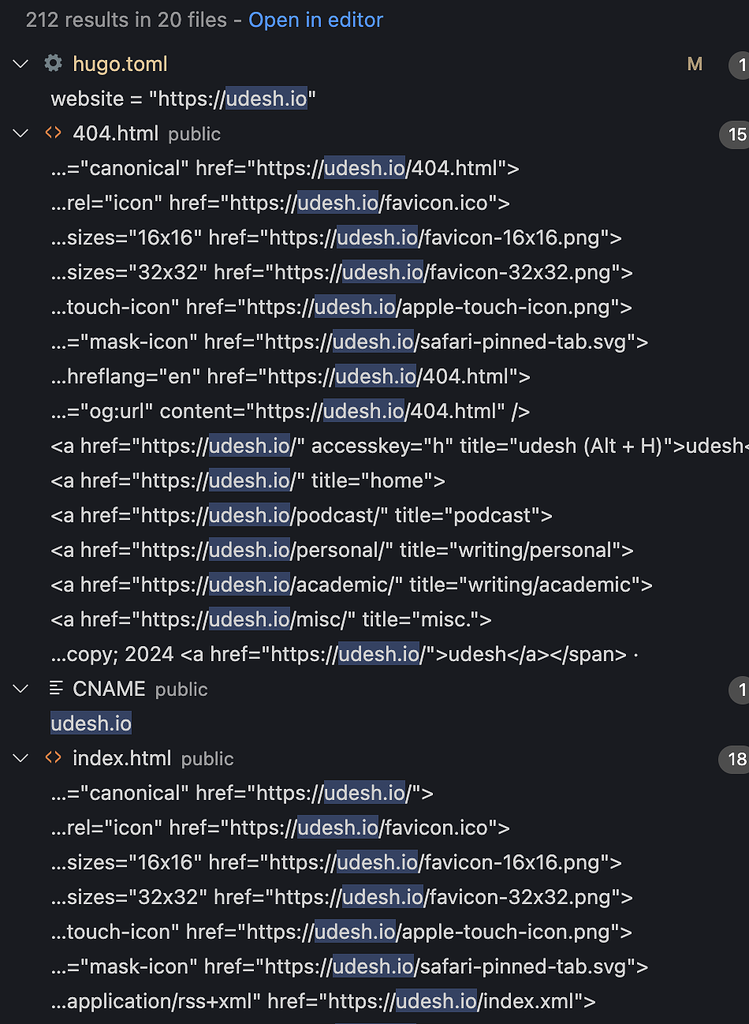The height and width of the screenshot is (1024, 749).
Task: Select the udesh.io match under CNAME
Action: coord(91,724)
